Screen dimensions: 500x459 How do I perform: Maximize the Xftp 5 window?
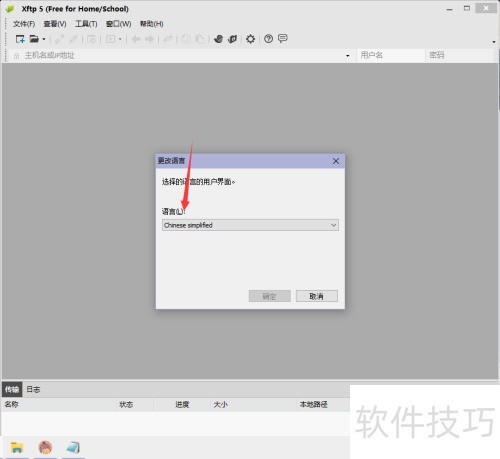[467, 8]
